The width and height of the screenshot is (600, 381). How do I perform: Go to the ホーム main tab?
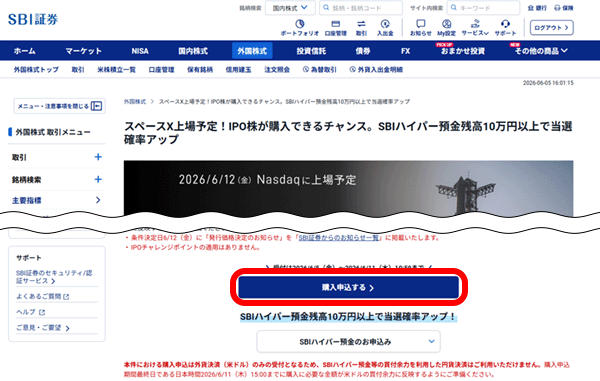(24, 51)
